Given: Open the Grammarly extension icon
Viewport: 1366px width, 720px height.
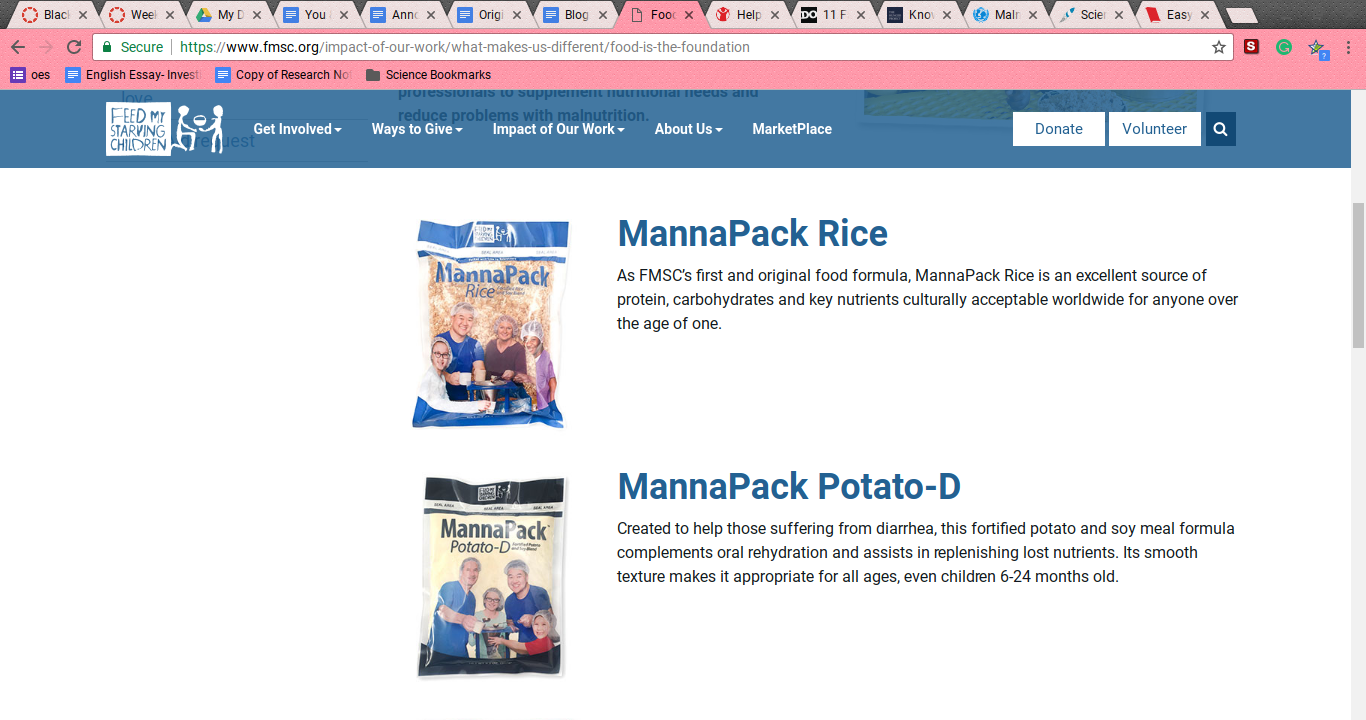Looking at the screenshot, I should click(x=1284, y=47).
